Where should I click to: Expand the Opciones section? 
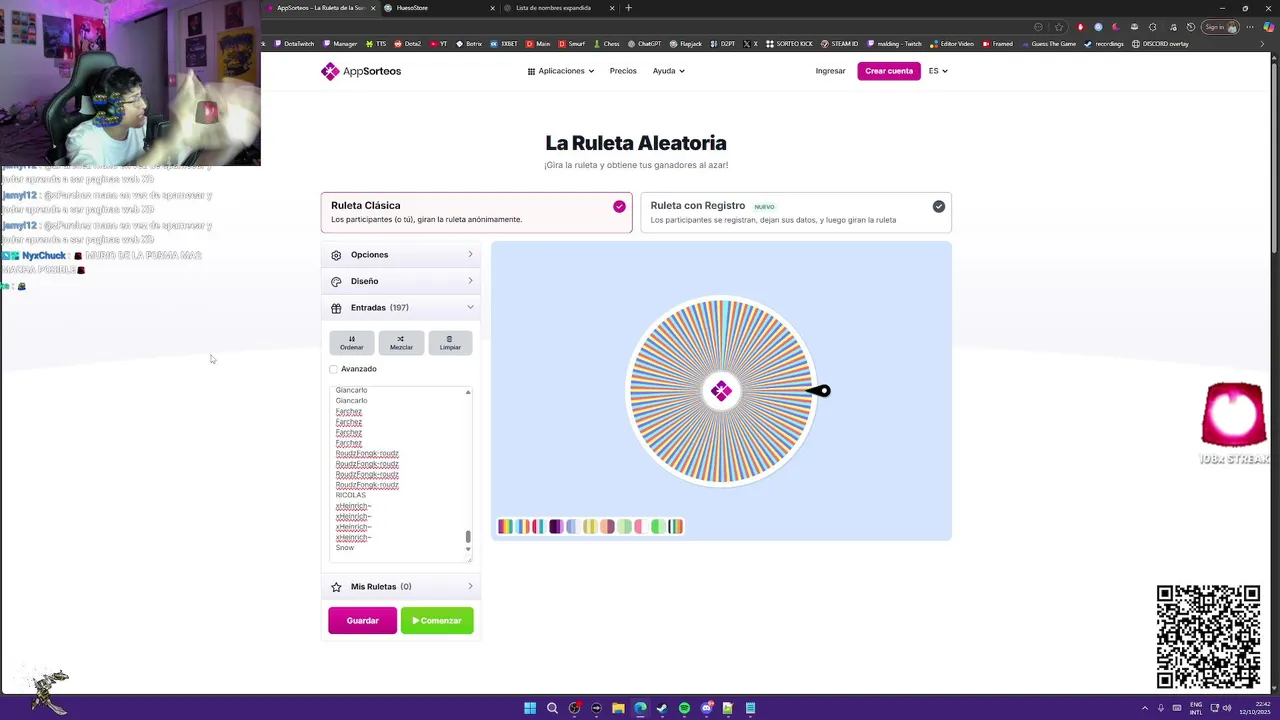tap(401, 255)
